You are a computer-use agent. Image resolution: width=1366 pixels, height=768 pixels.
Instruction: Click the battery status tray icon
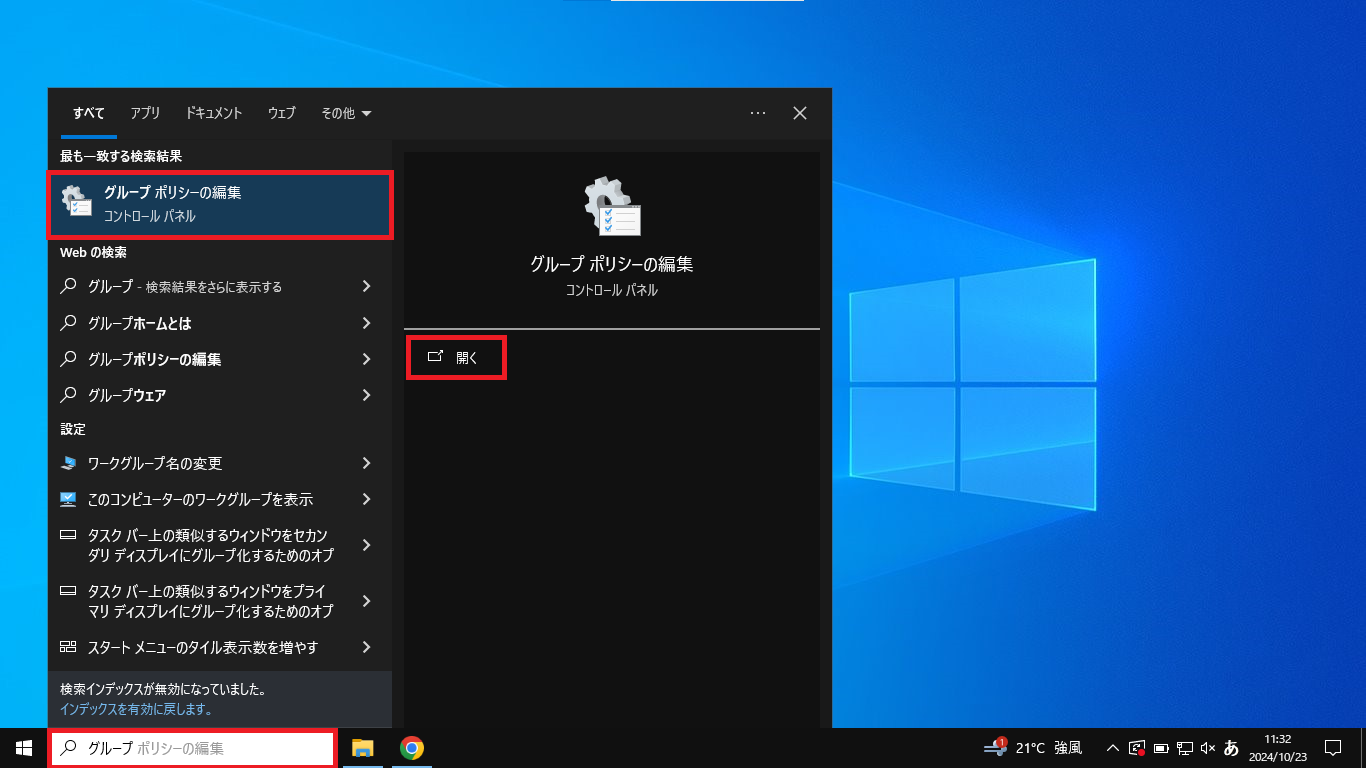click(1161, 748)
